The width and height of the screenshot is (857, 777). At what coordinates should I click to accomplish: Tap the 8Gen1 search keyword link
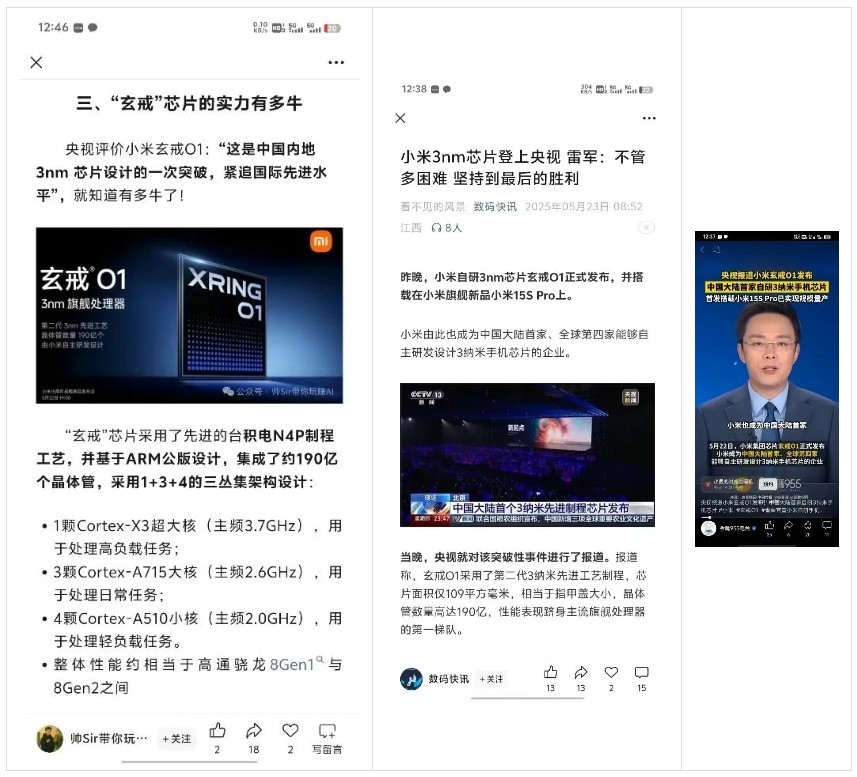(x=296, y=664)
